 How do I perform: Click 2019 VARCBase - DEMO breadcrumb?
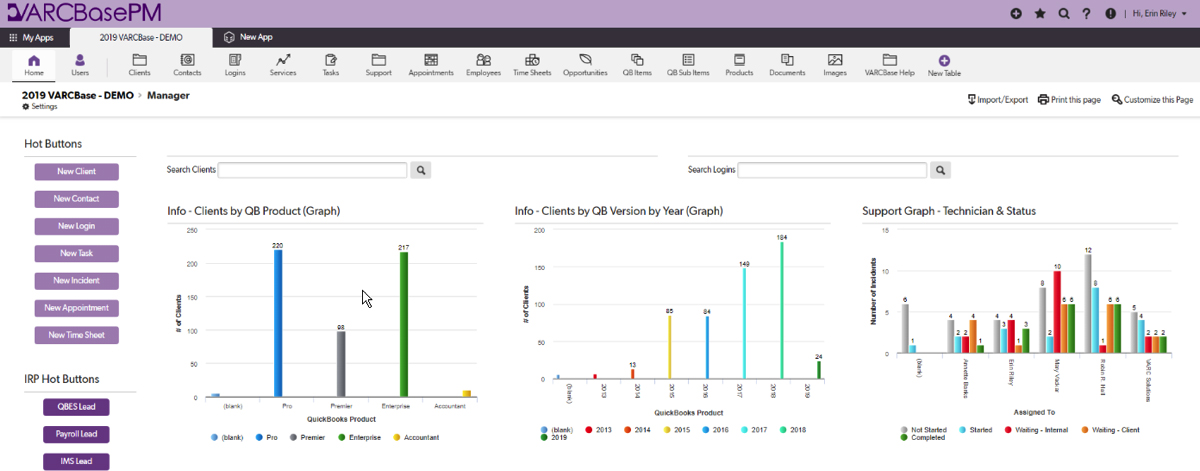click(x=78, y=95)
